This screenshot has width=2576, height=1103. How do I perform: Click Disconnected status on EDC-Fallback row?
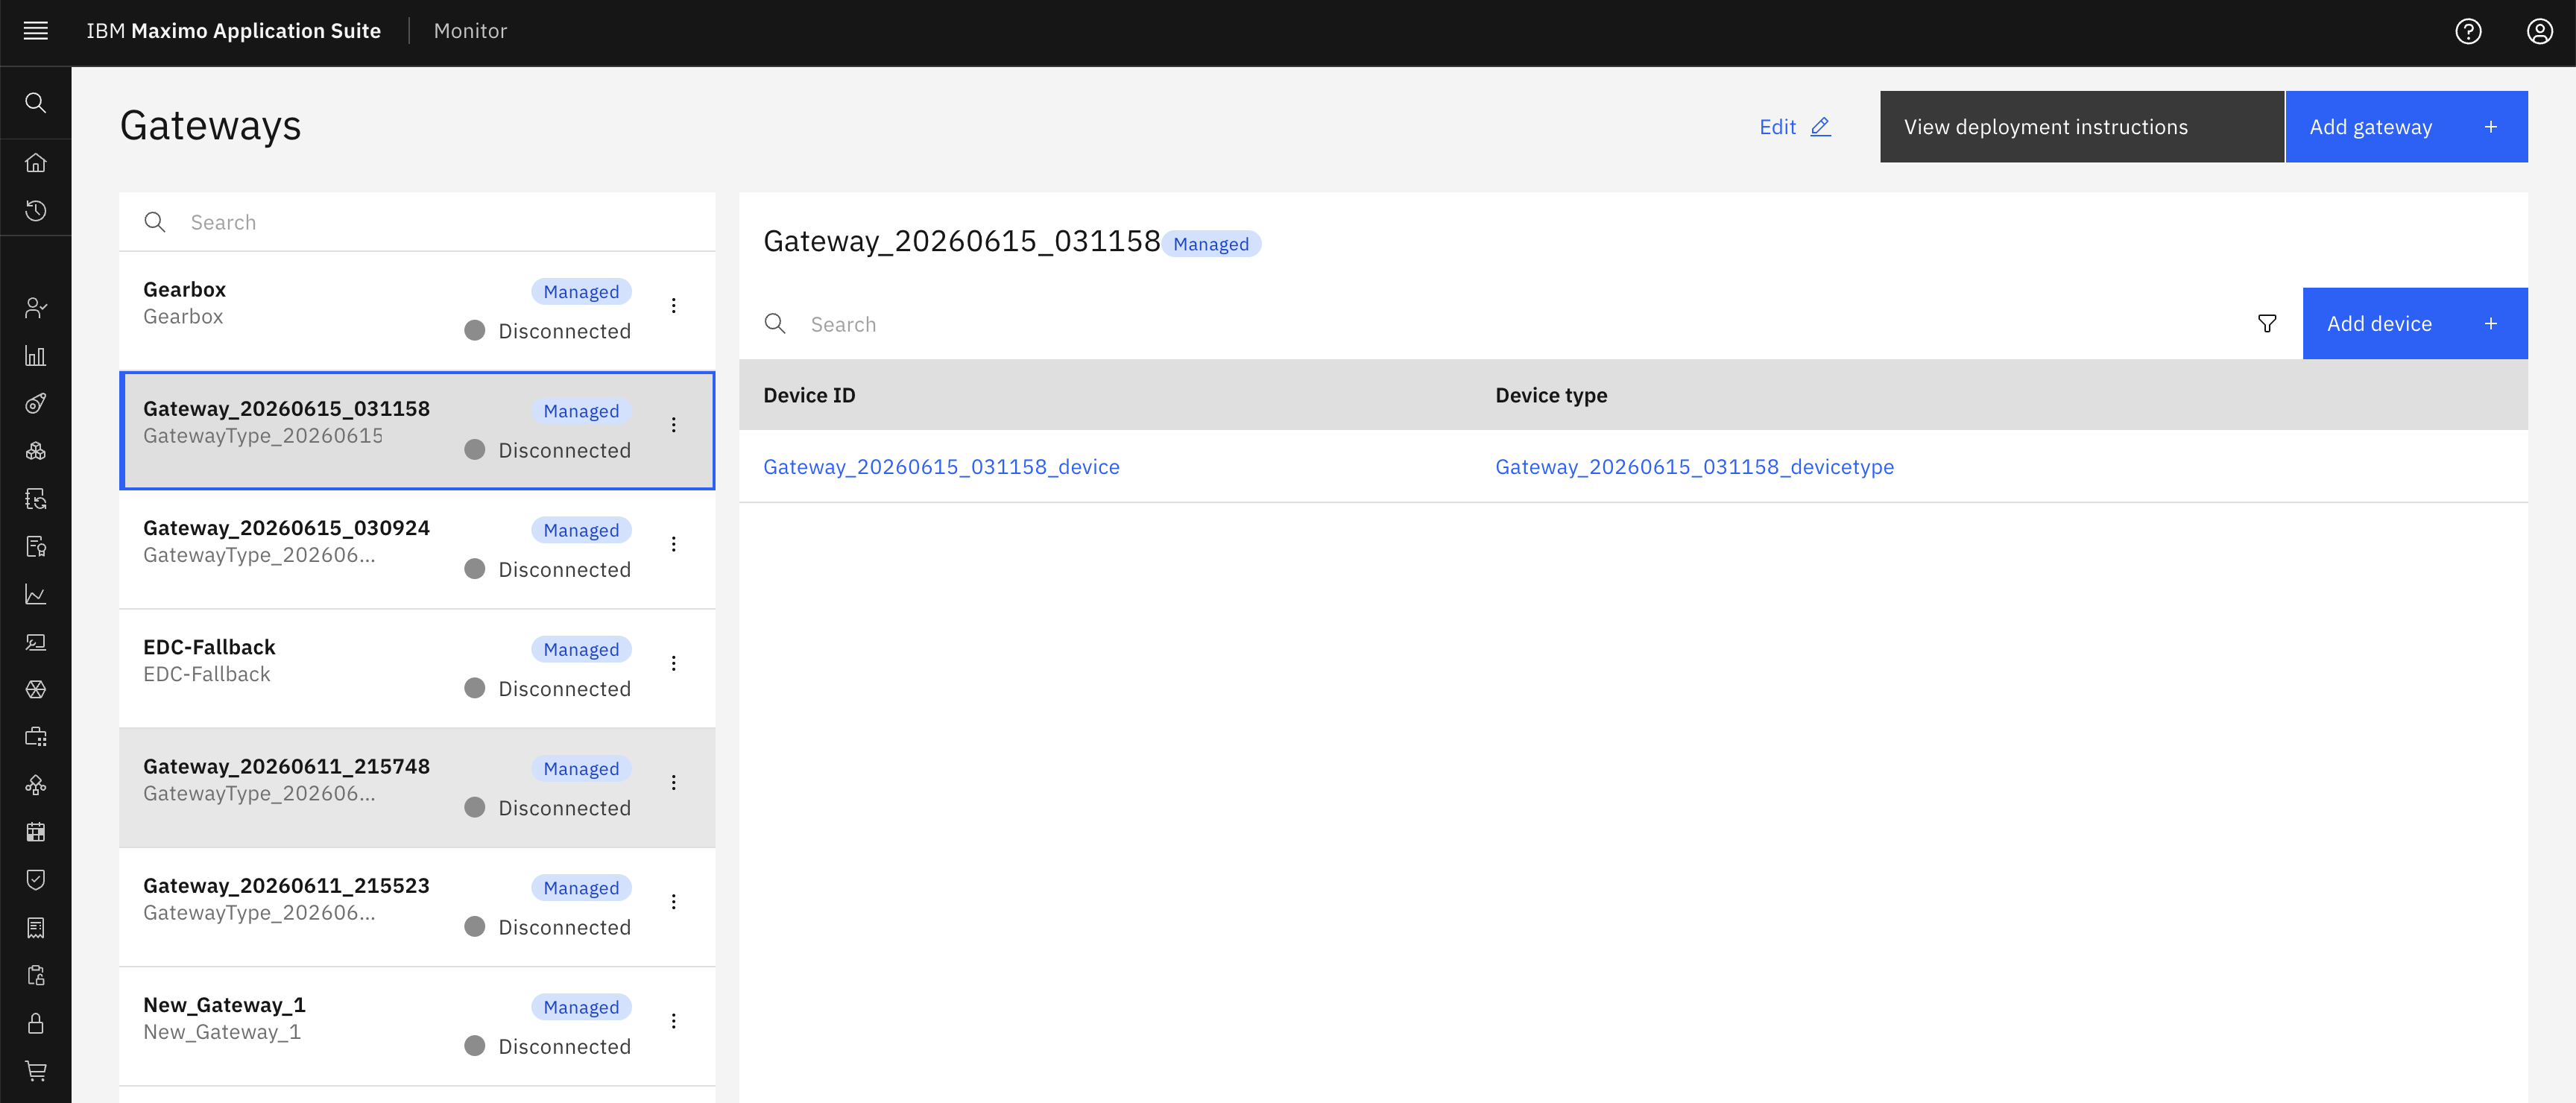point(547,689)
